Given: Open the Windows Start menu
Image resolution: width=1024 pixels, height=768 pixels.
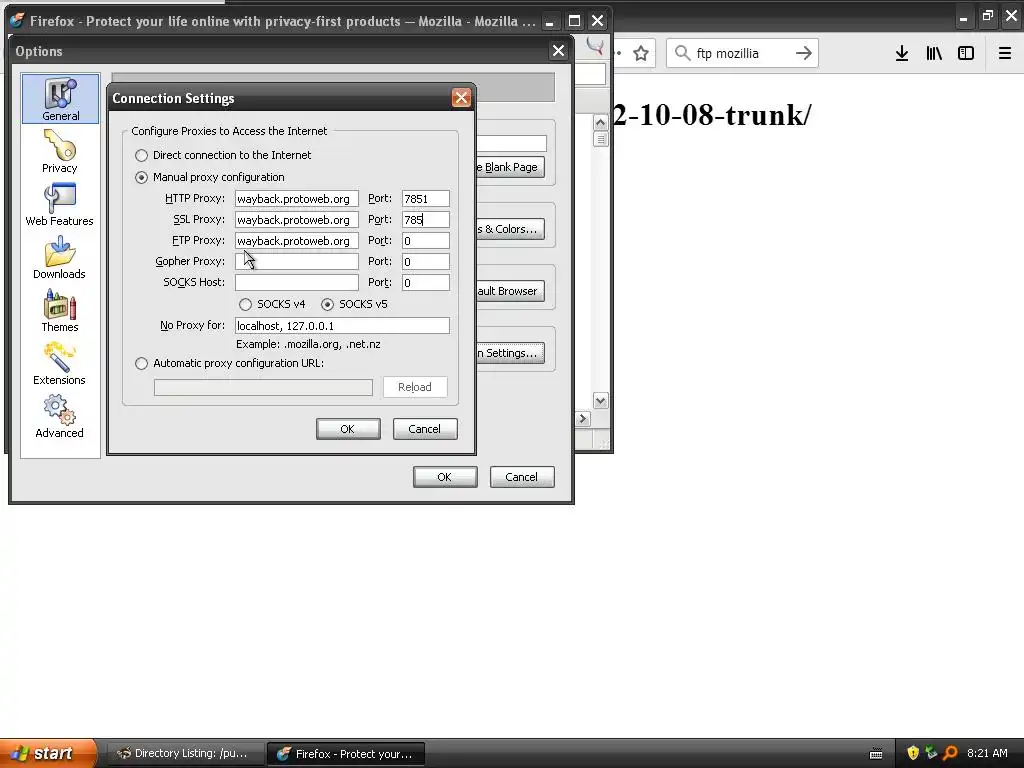Looking at the screenshot, I should 48,753.
